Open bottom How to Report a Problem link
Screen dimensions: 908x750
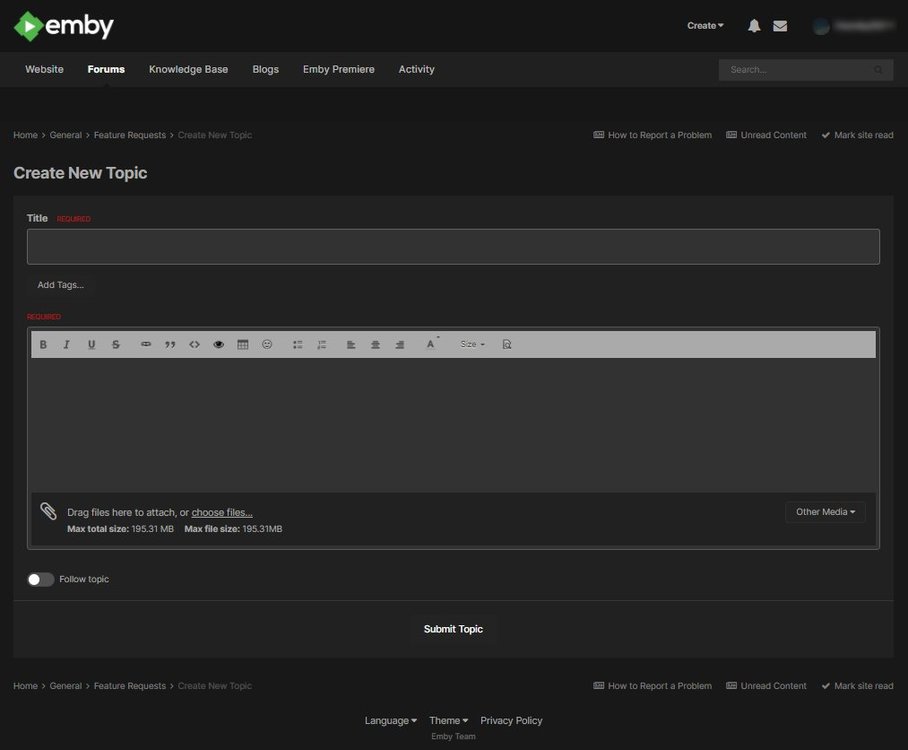click(653, 686)
